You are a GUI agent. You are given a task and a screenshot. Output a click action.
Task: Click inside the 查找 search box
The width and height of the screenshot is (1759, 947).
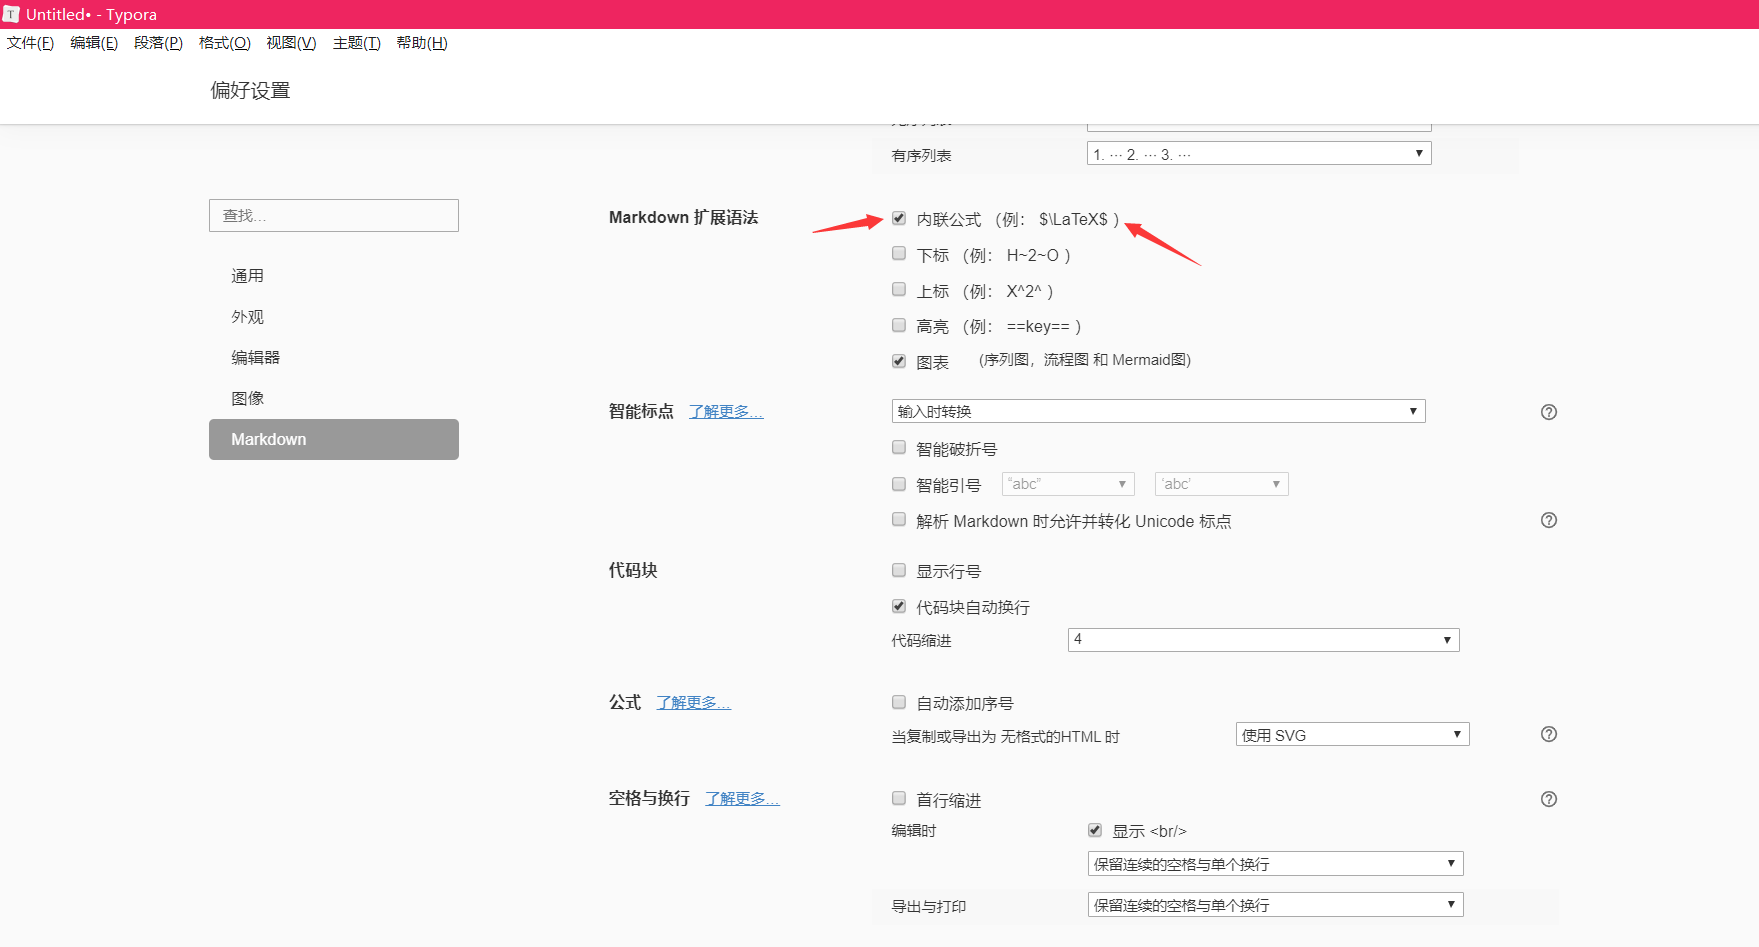tap(333, 215)
